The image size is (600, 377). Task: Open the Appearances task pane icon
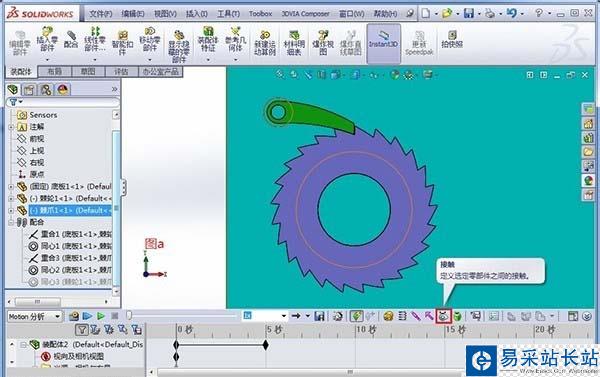tap(588, 180)
